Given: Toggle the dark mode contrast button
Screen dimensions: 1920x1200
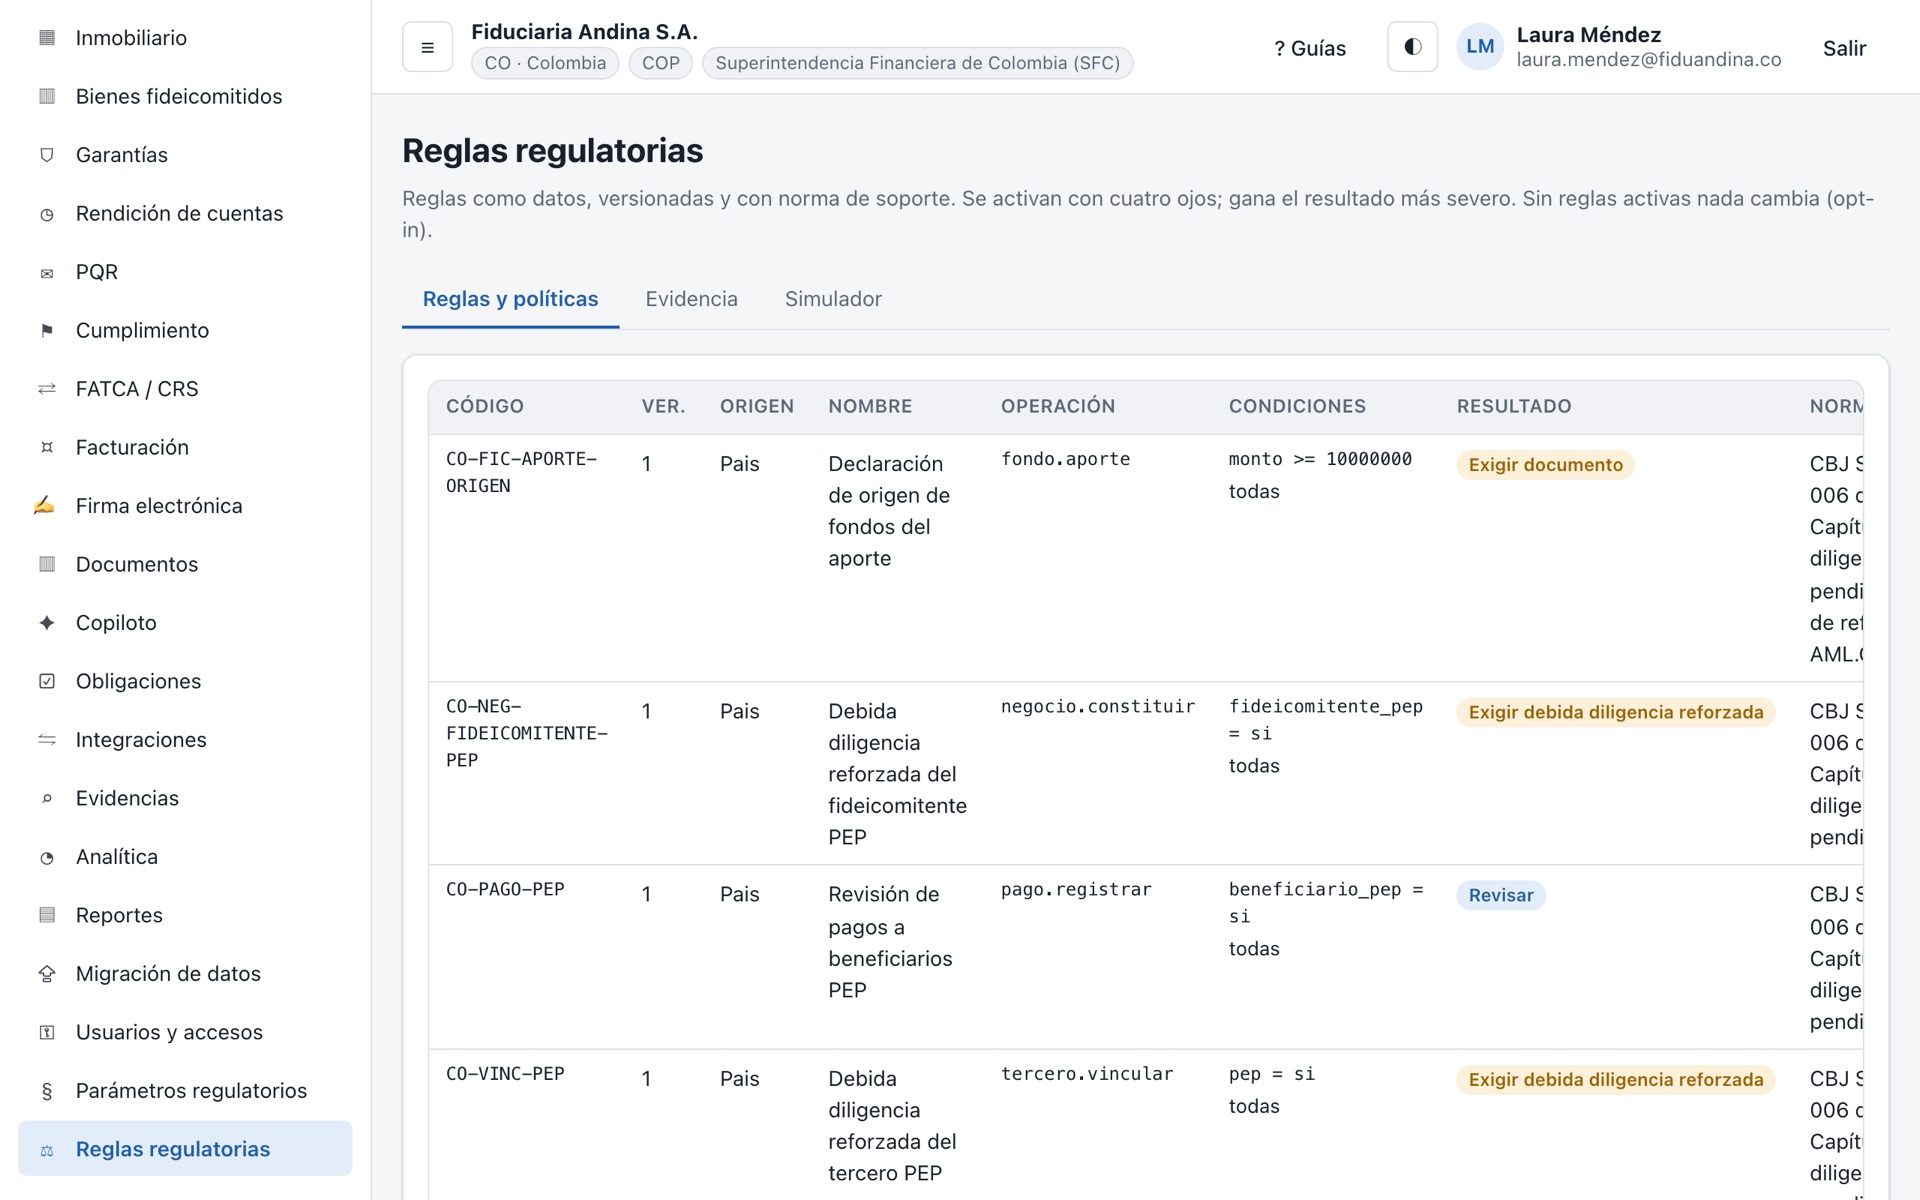Looking at the screenshot, I should tap(1412, 47).
